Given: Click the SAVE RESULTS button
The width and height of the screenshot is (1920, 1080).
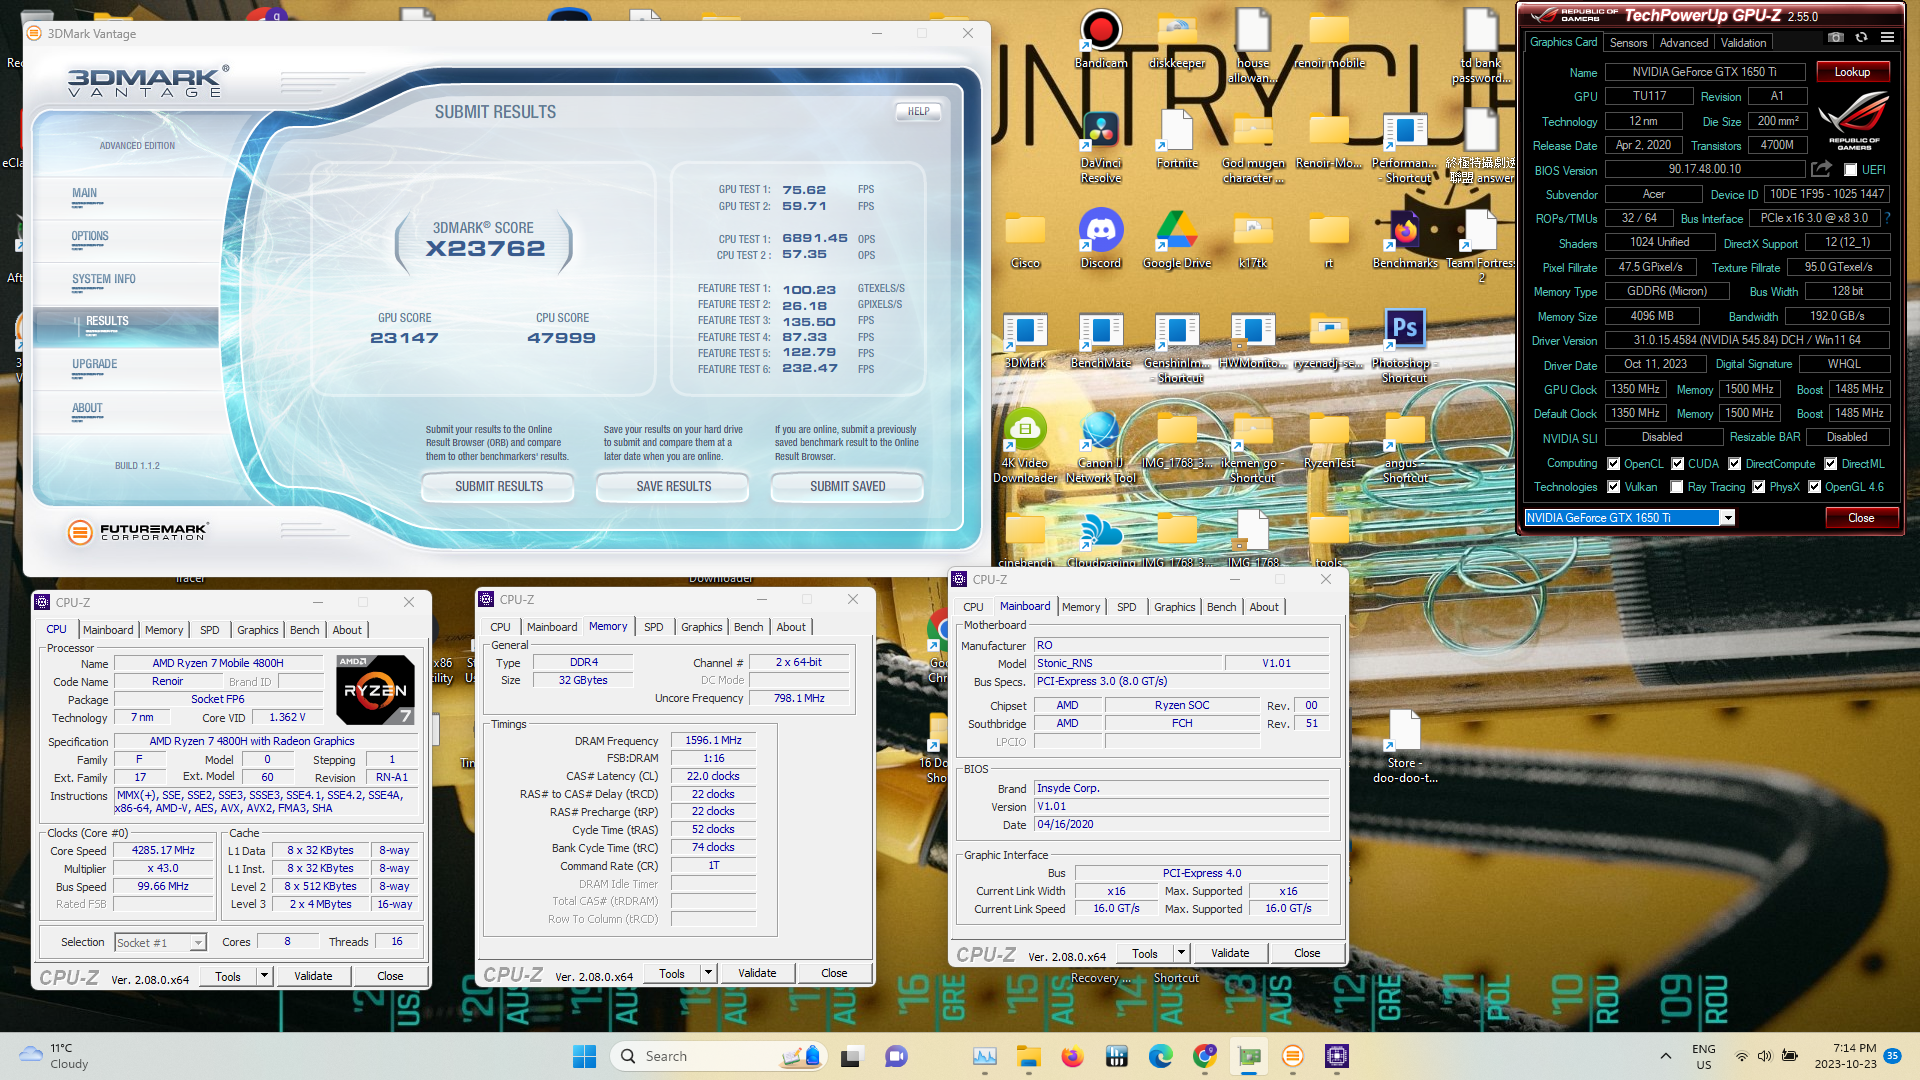Looking at the screenshot, I should [x=673, y=487].
